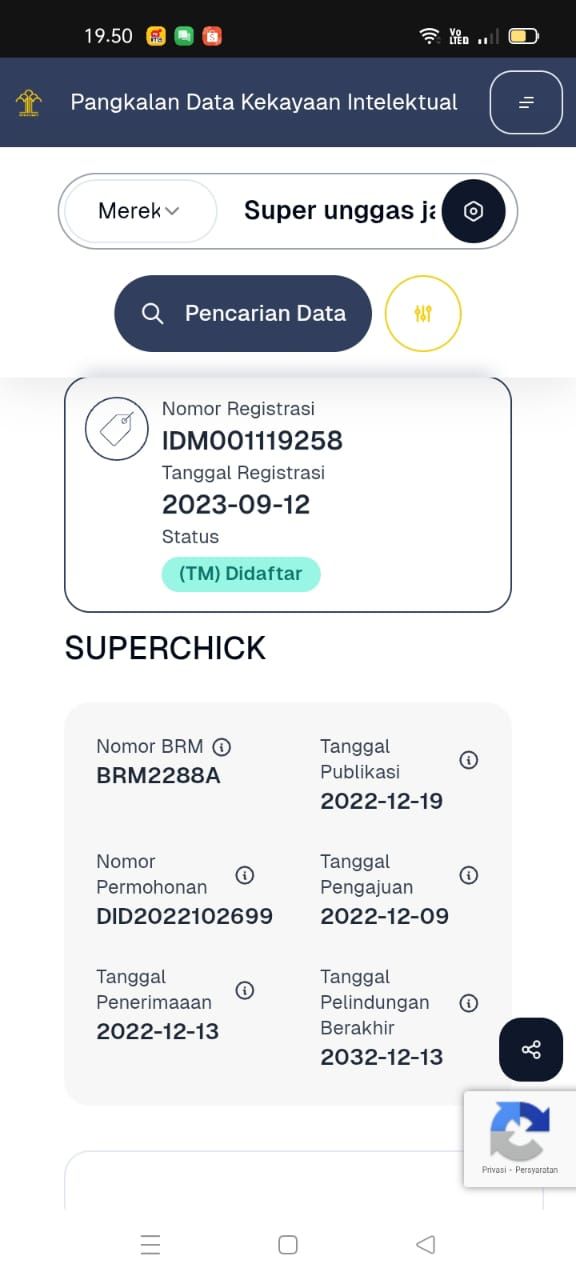Open Pangkalan Data Kekayaan Intelektual title link

pyautogui.click(x=264, y=102)
